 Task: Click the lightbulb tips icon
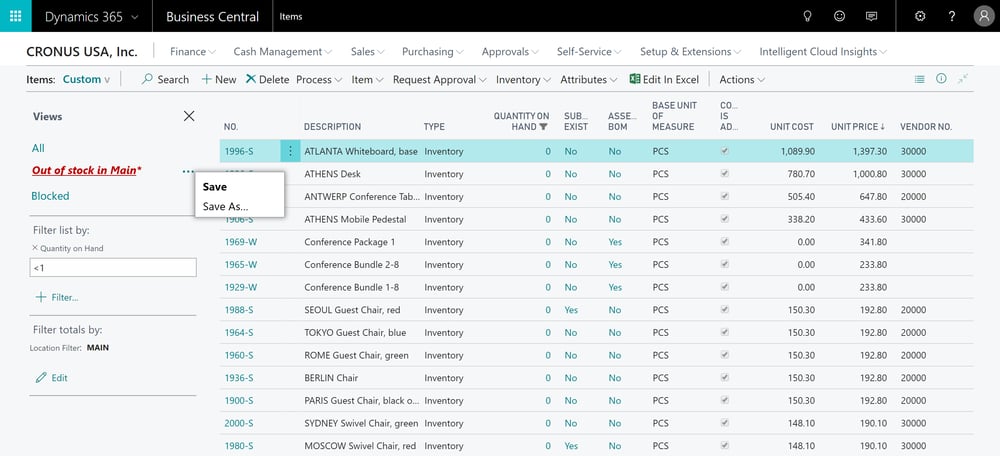[x=807, y=17]
